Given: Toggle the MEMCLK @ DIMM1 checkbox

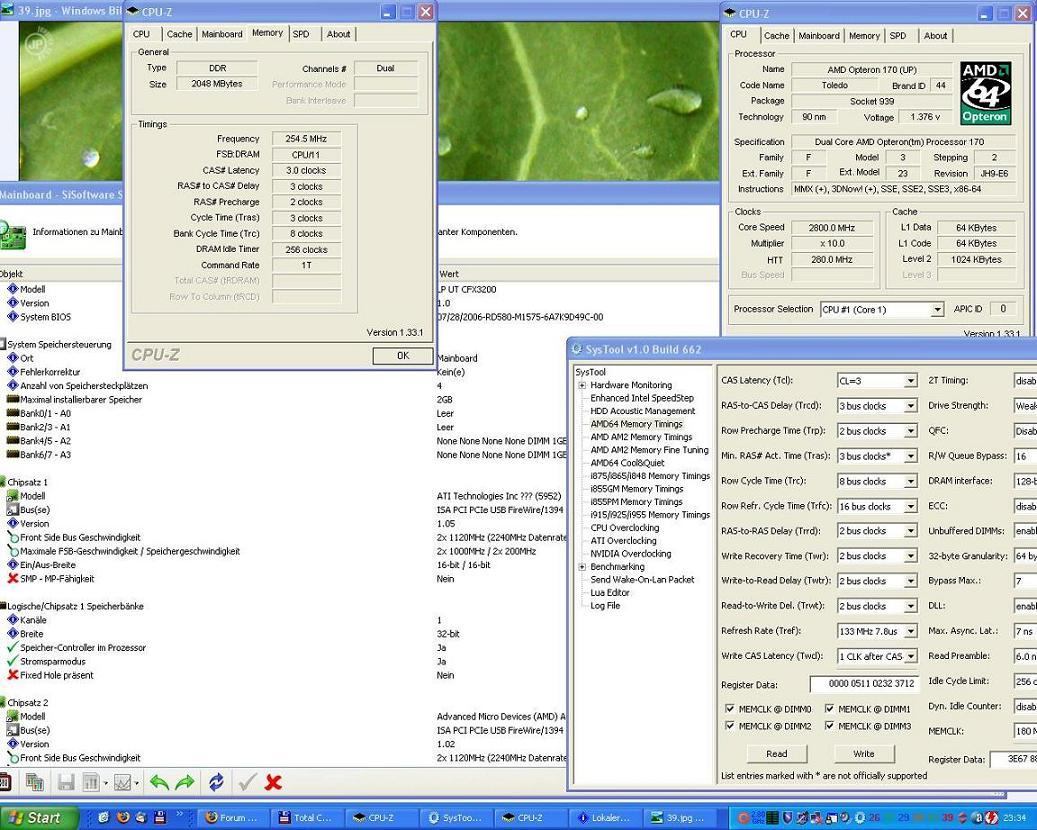Looking at the screenshot, I should coord(829,709).
